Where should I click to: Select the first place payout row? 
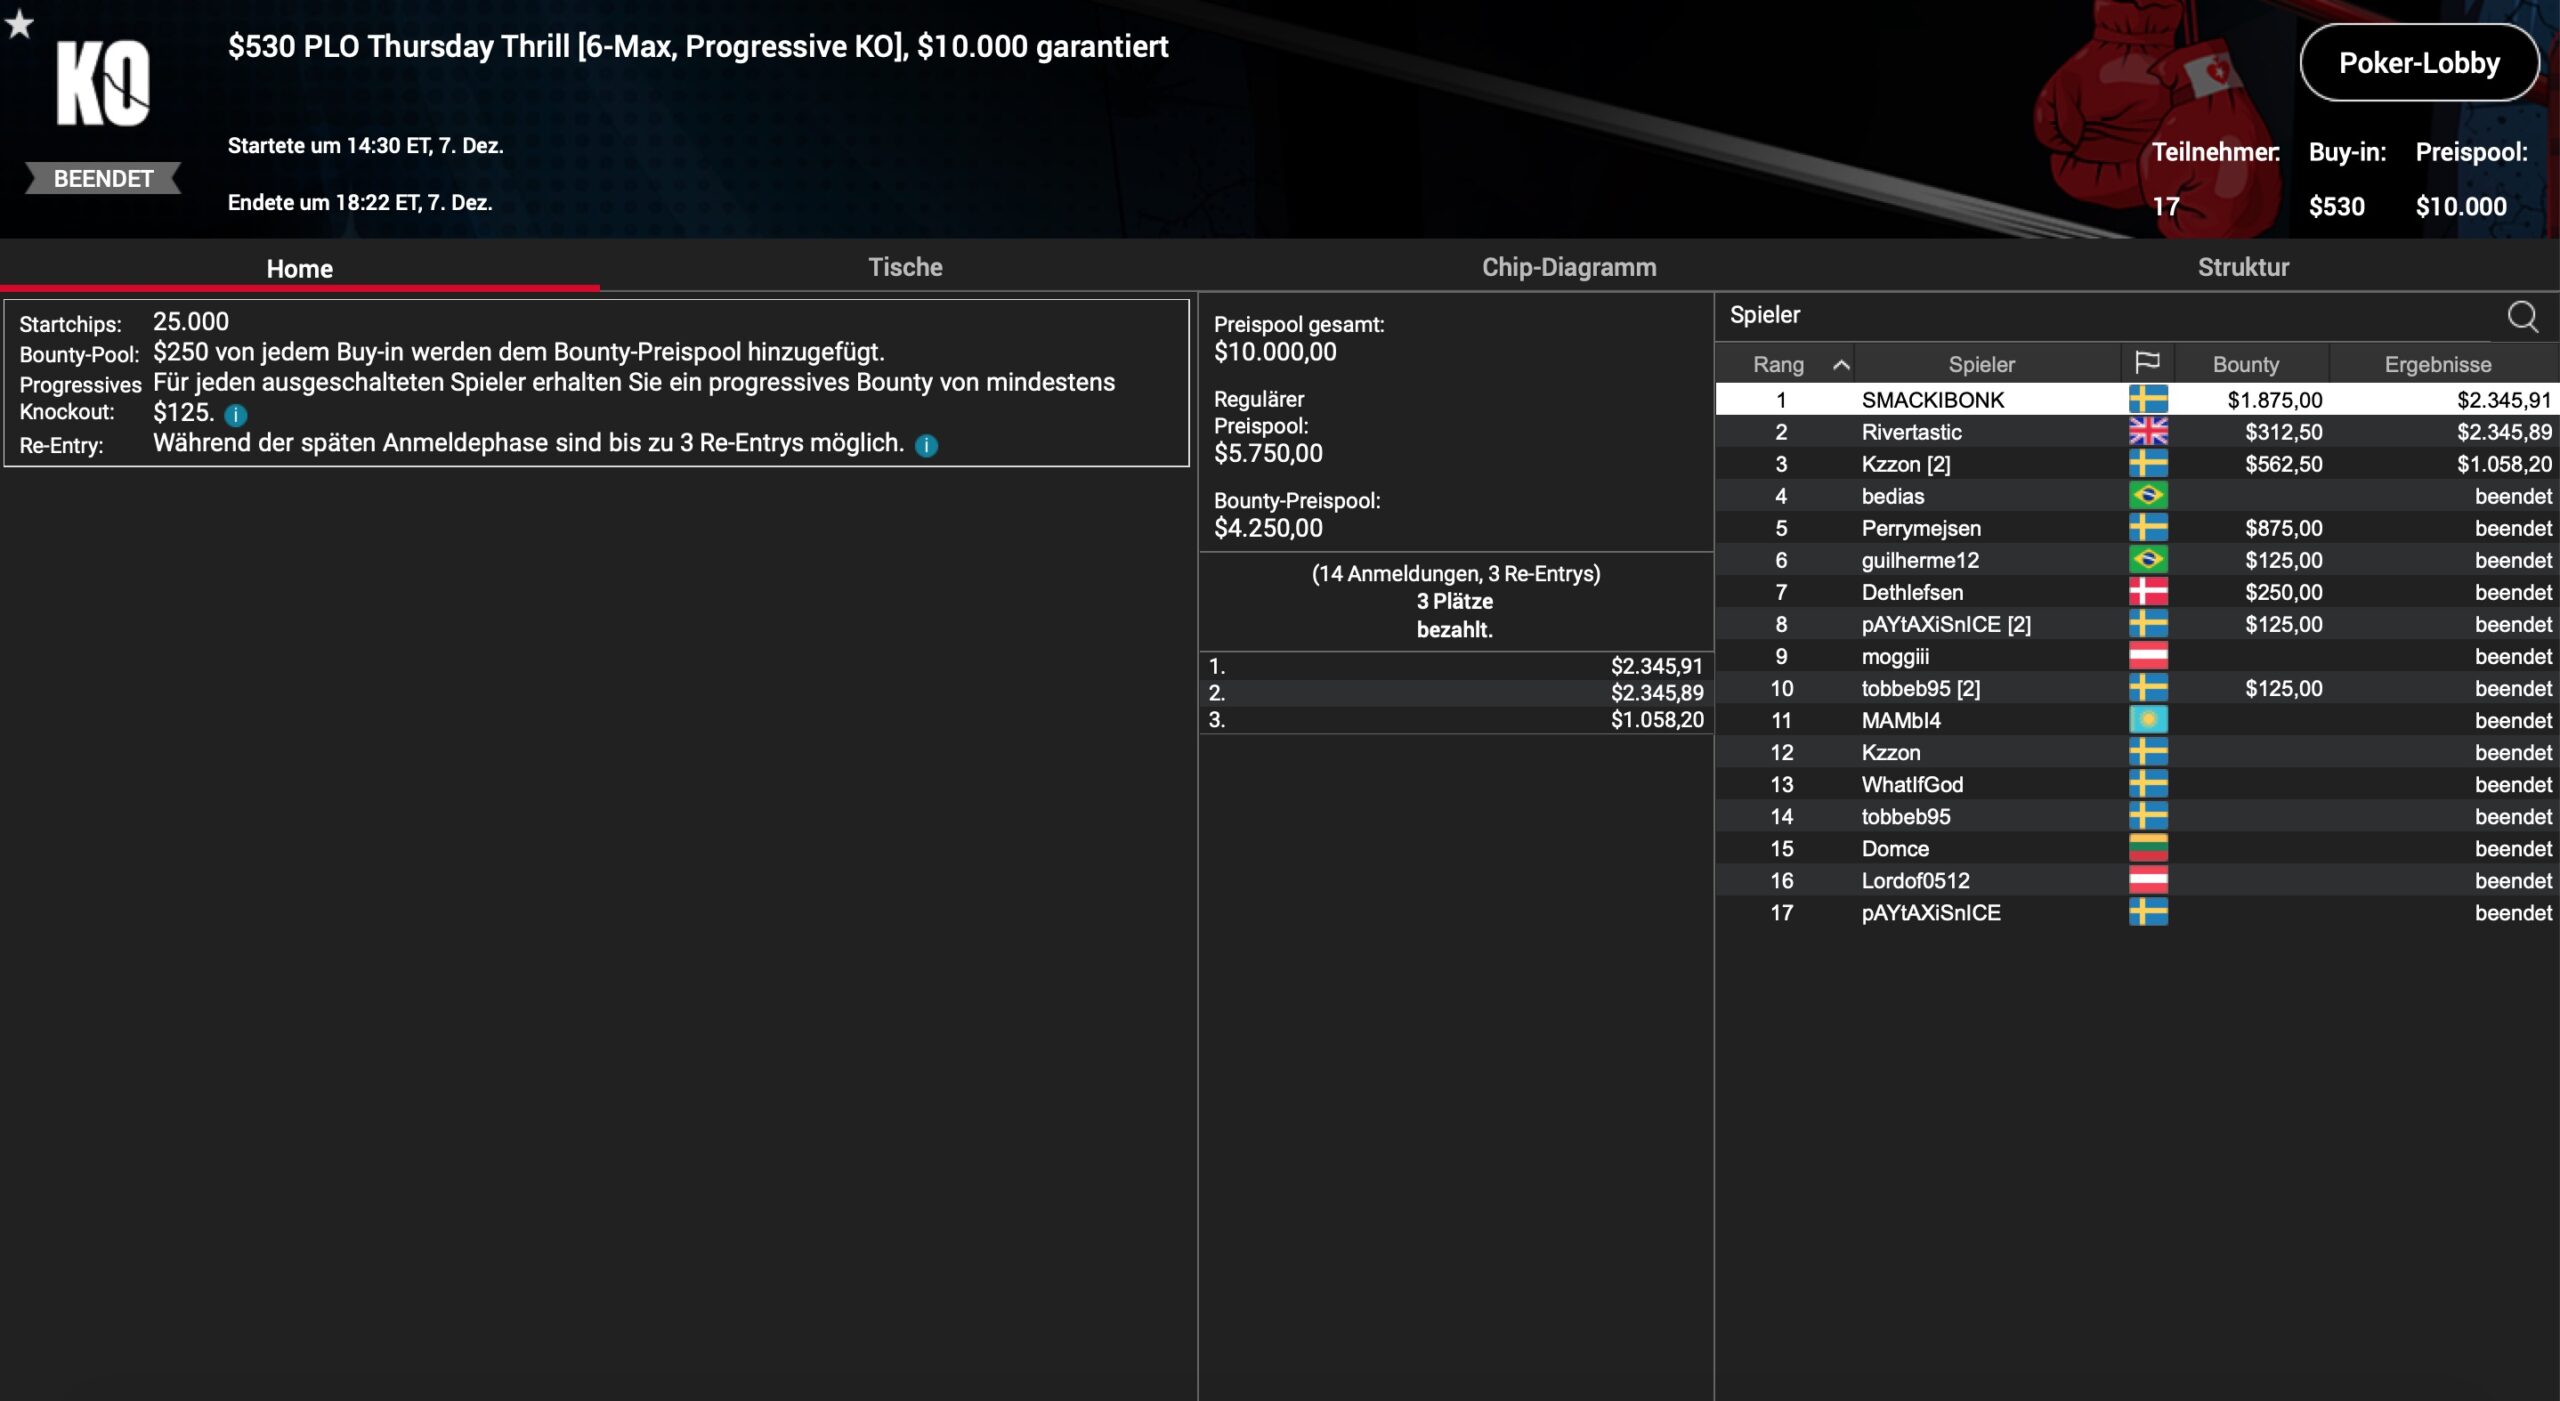(1455, 666)
